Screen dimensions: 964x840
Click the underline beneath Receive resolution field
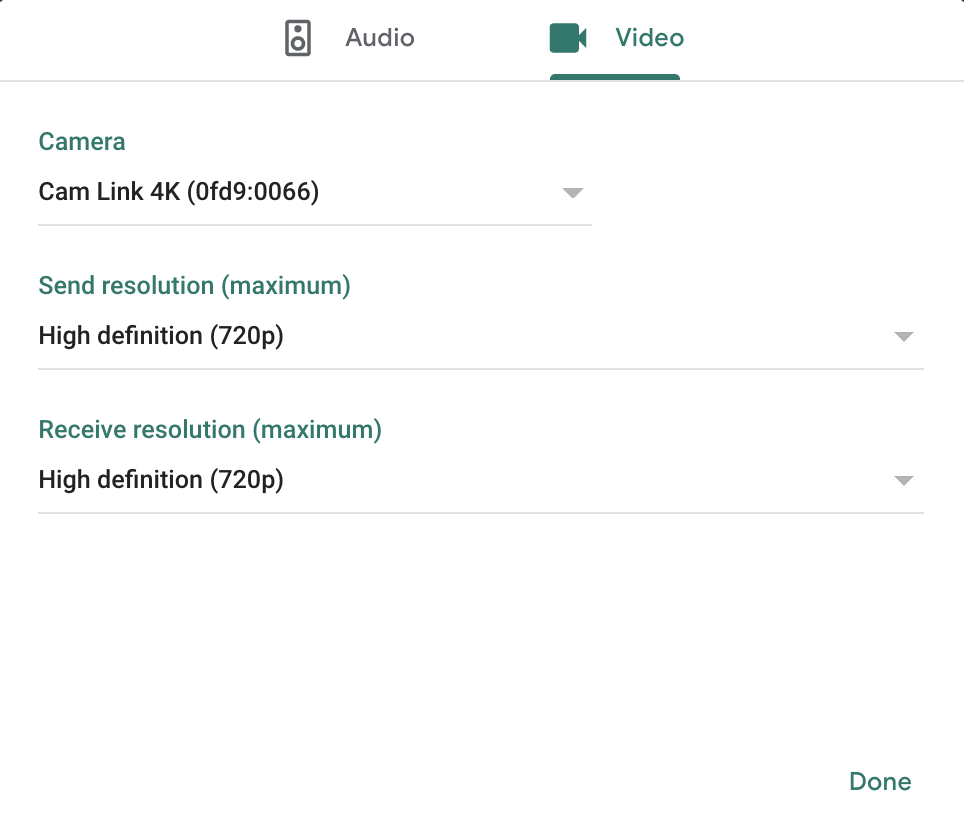point(481,513)
